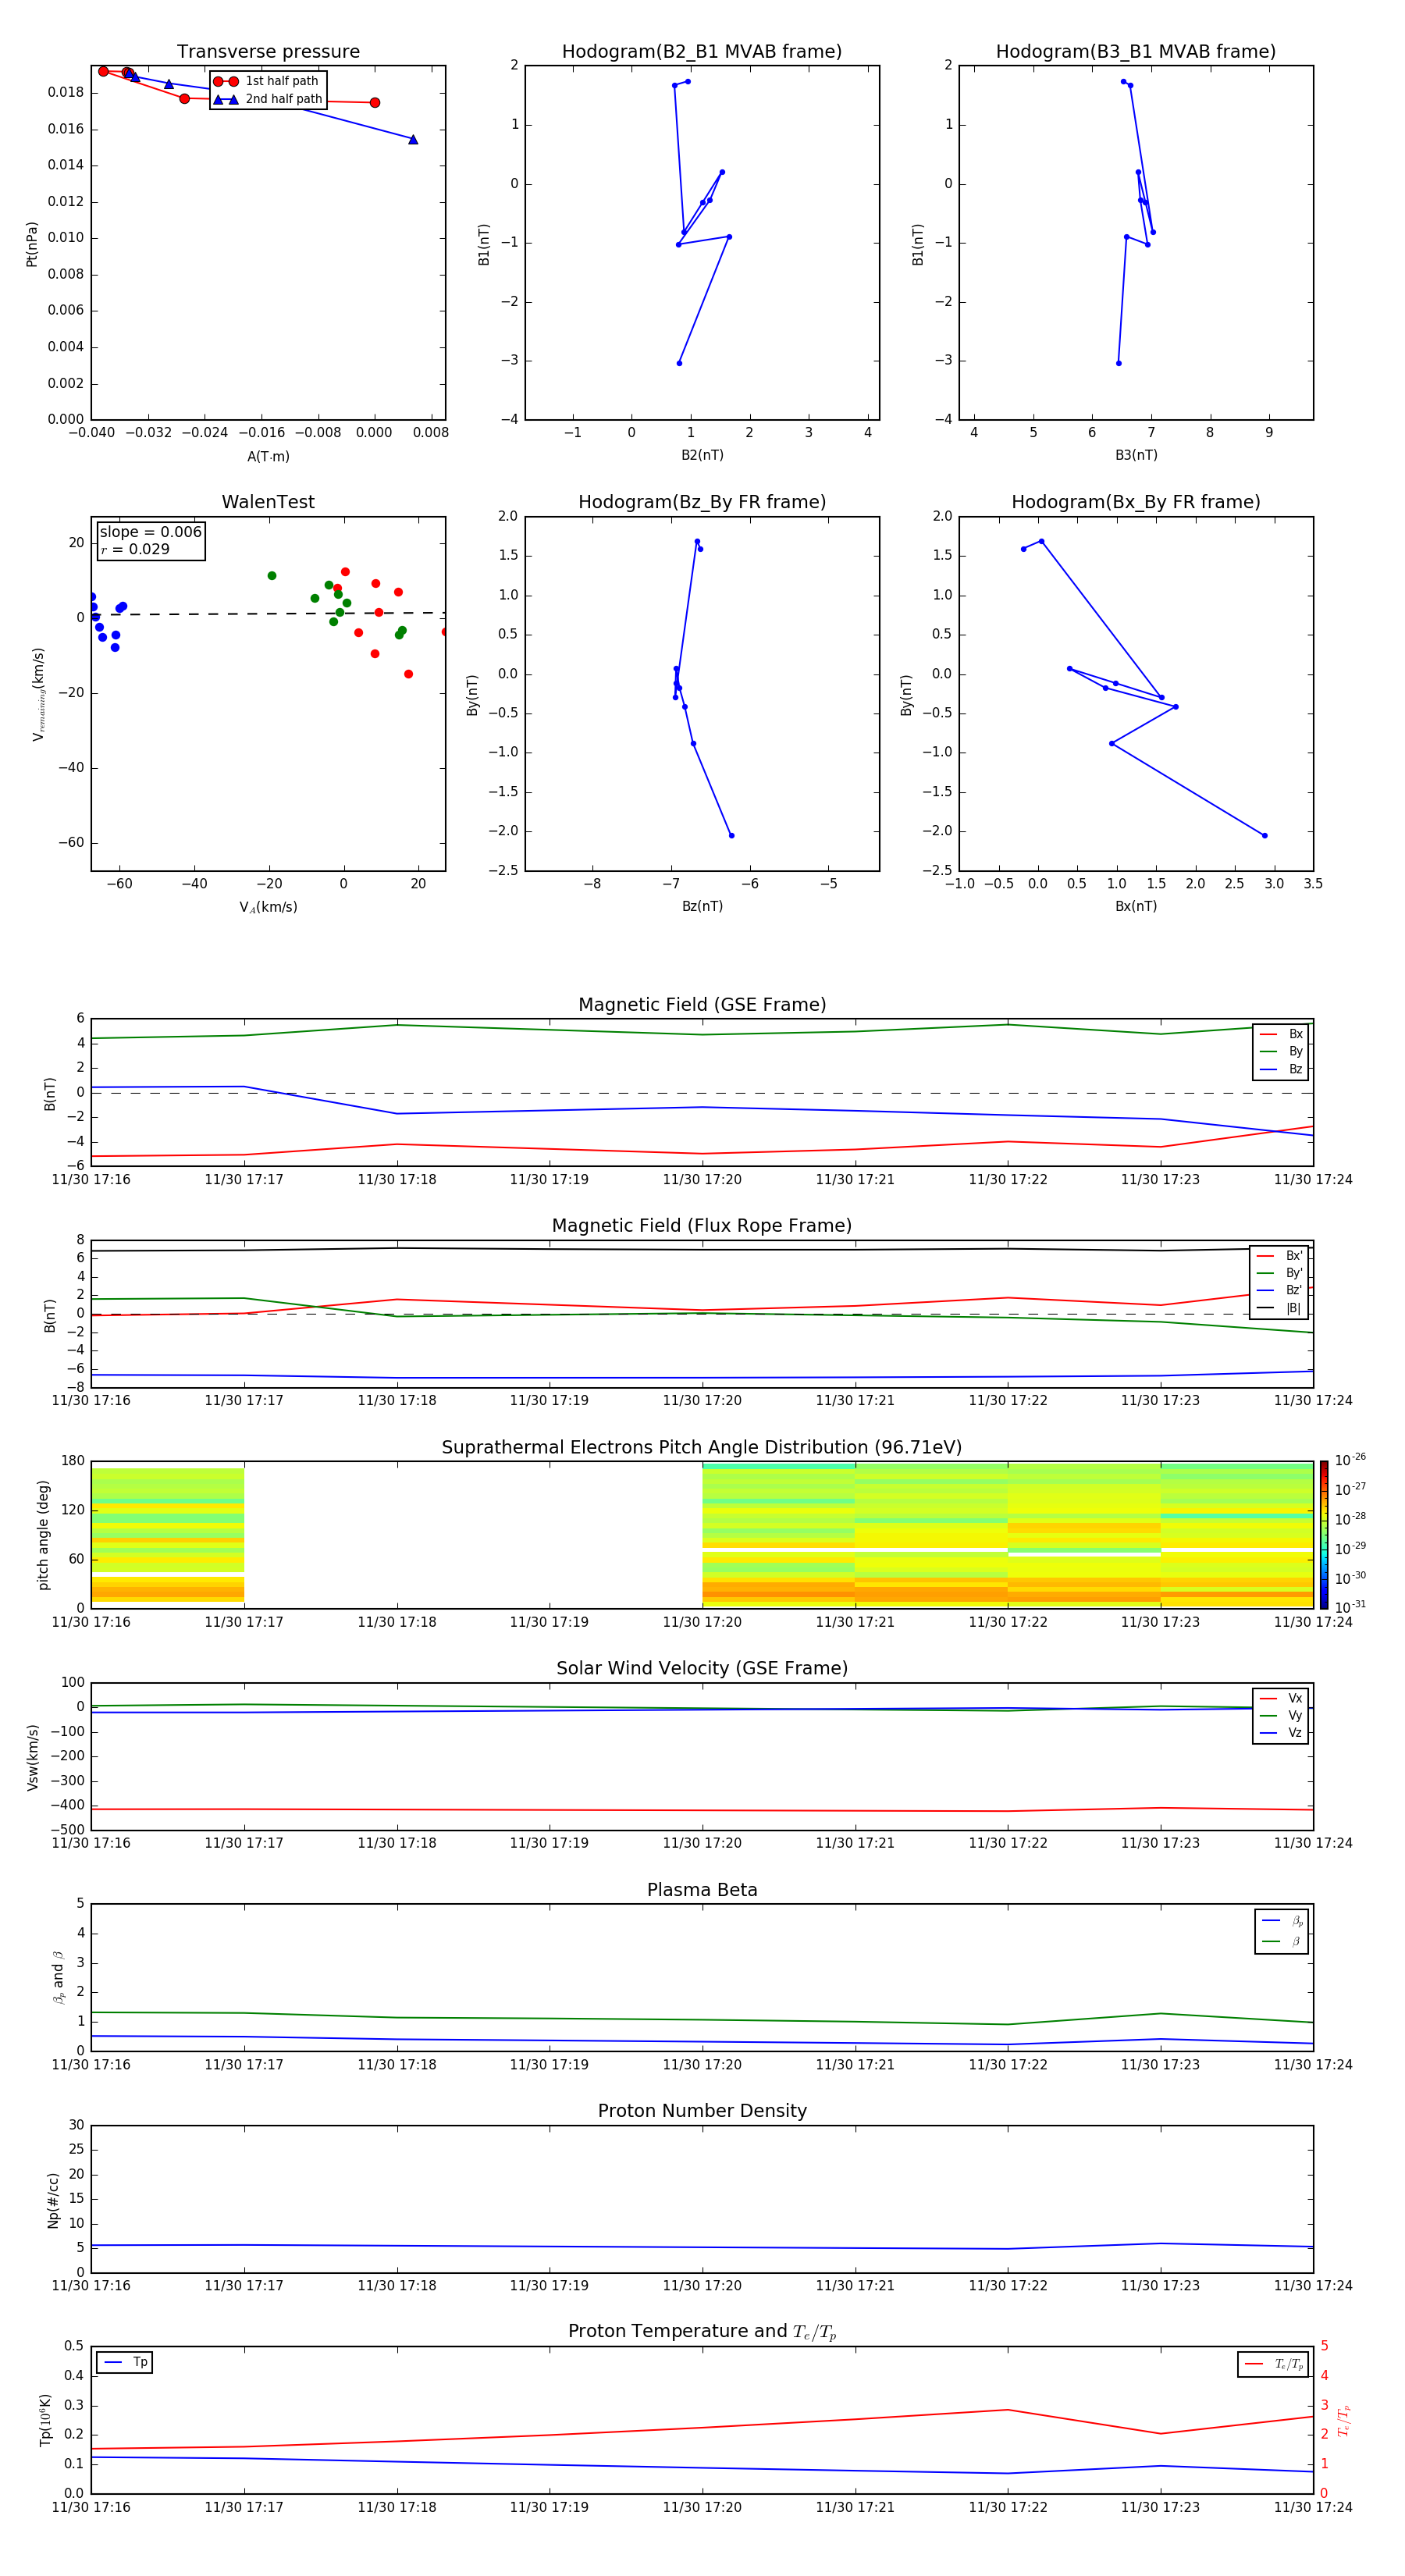Click the 'Hodogram(B2_B1 MVAB frame)' title

[x=702, y=52]
